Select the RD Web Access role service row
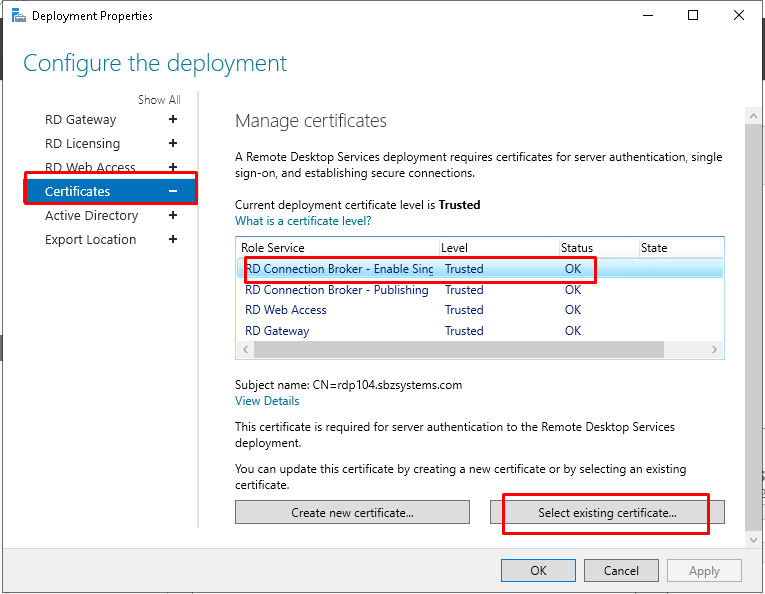This screenshot has height=594, width=765. click(x=286, y=310)
